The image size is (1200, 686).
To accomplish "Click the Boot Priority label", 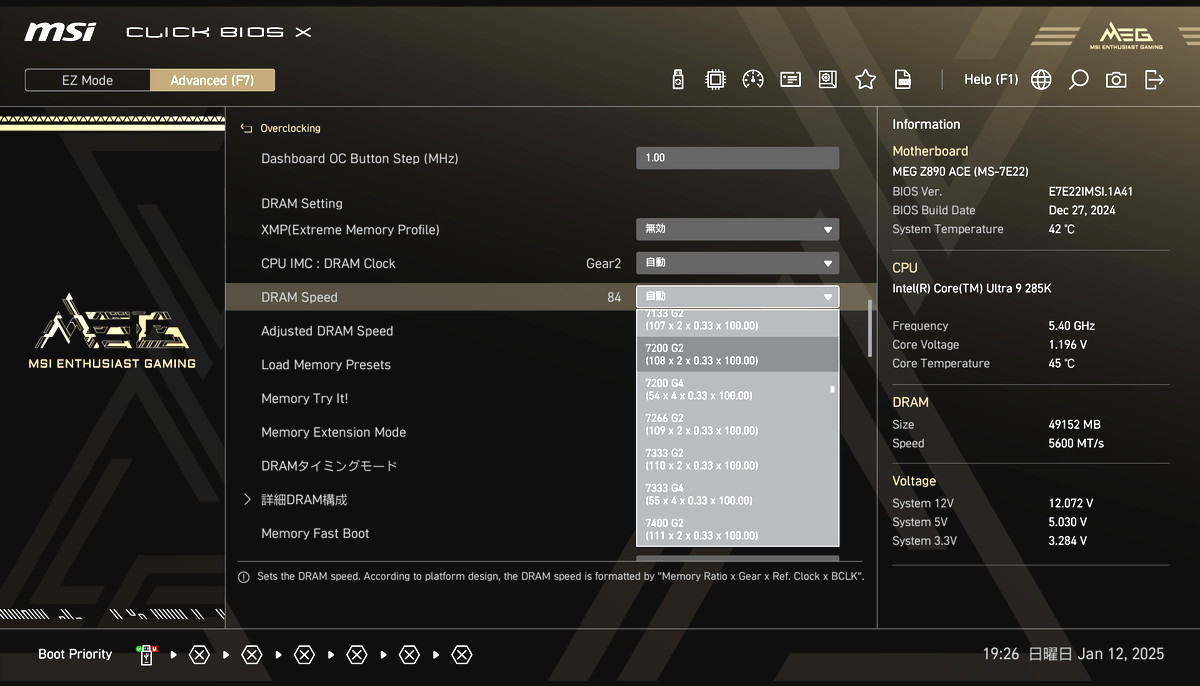I will pyautogui.click(x=75, y=655).
